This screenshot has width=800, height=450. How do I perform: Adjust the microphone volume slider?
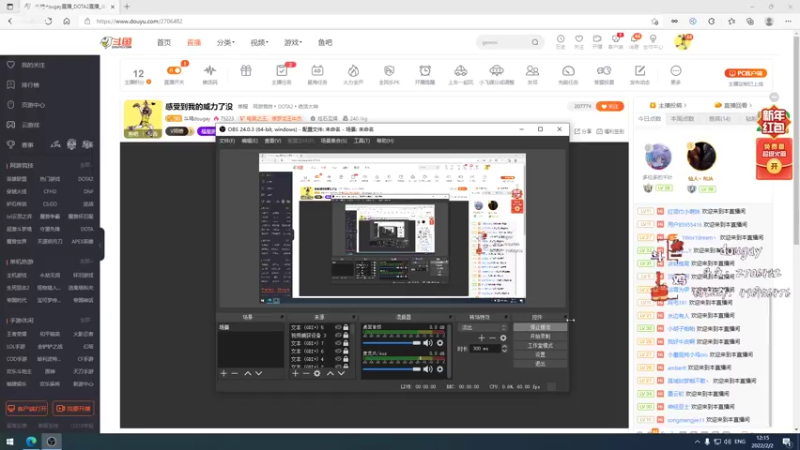click(392, 369)
